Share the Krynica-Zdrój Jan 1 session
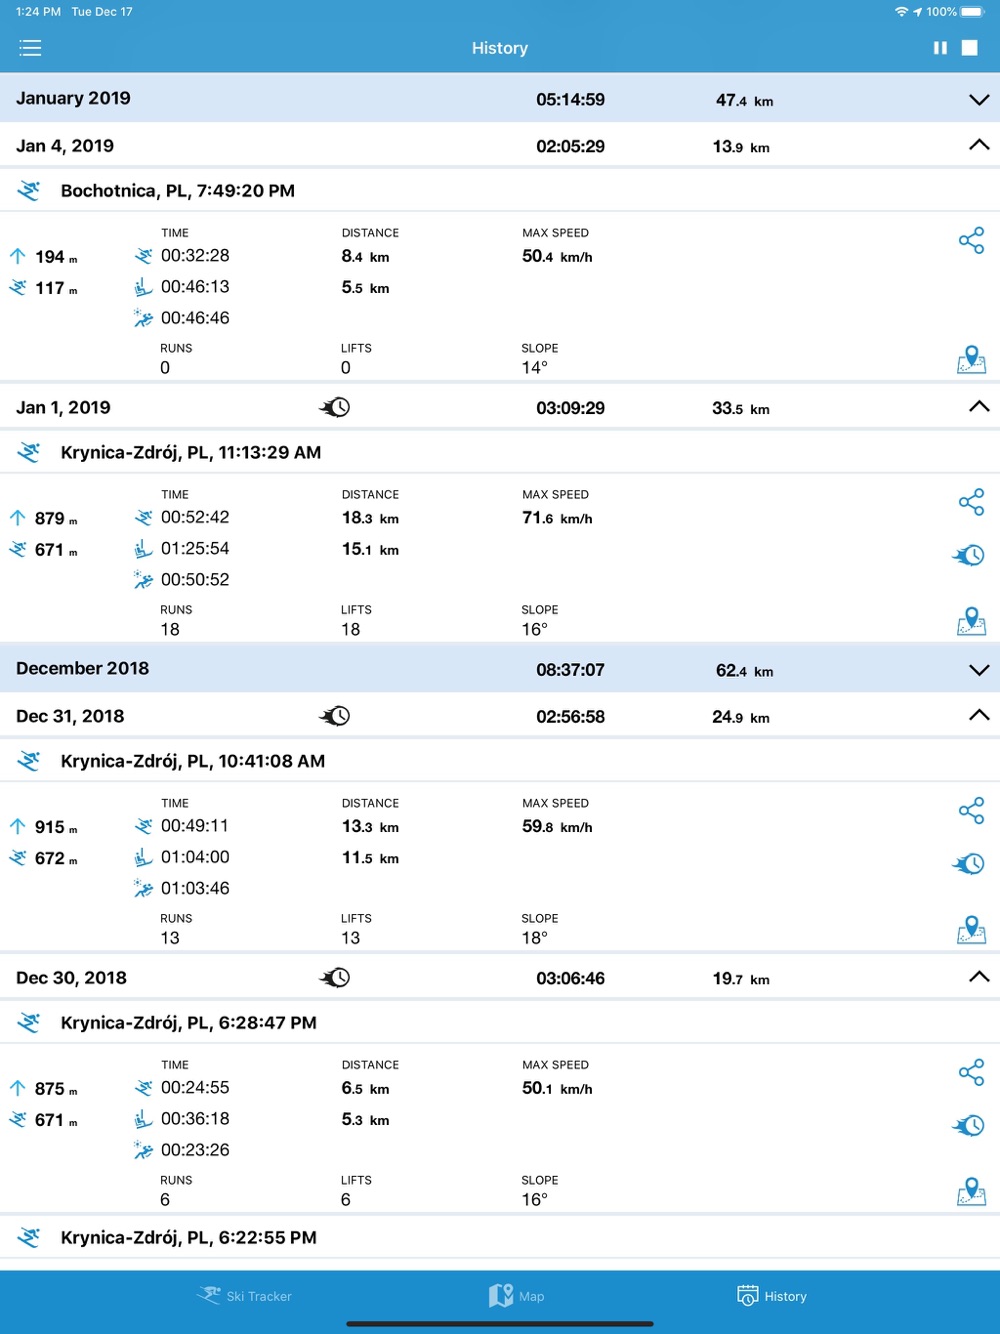1000x1334 pixels. 971,502
